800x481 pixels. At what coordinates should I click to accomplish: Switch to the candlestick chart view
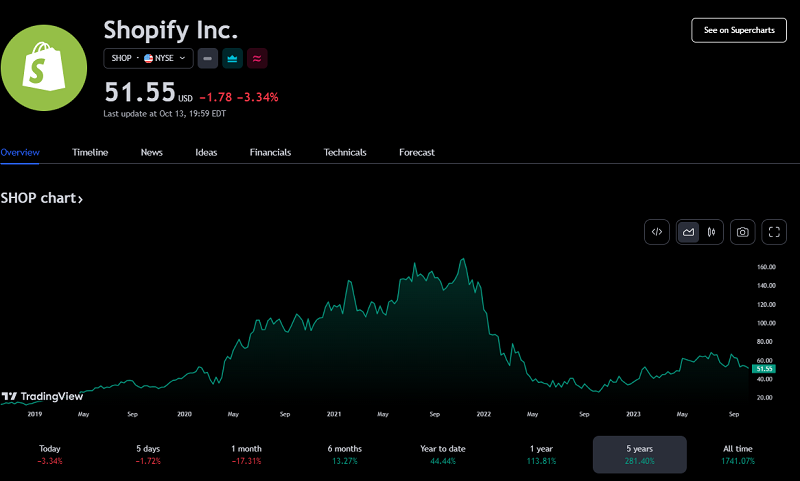tap(711, 232)
